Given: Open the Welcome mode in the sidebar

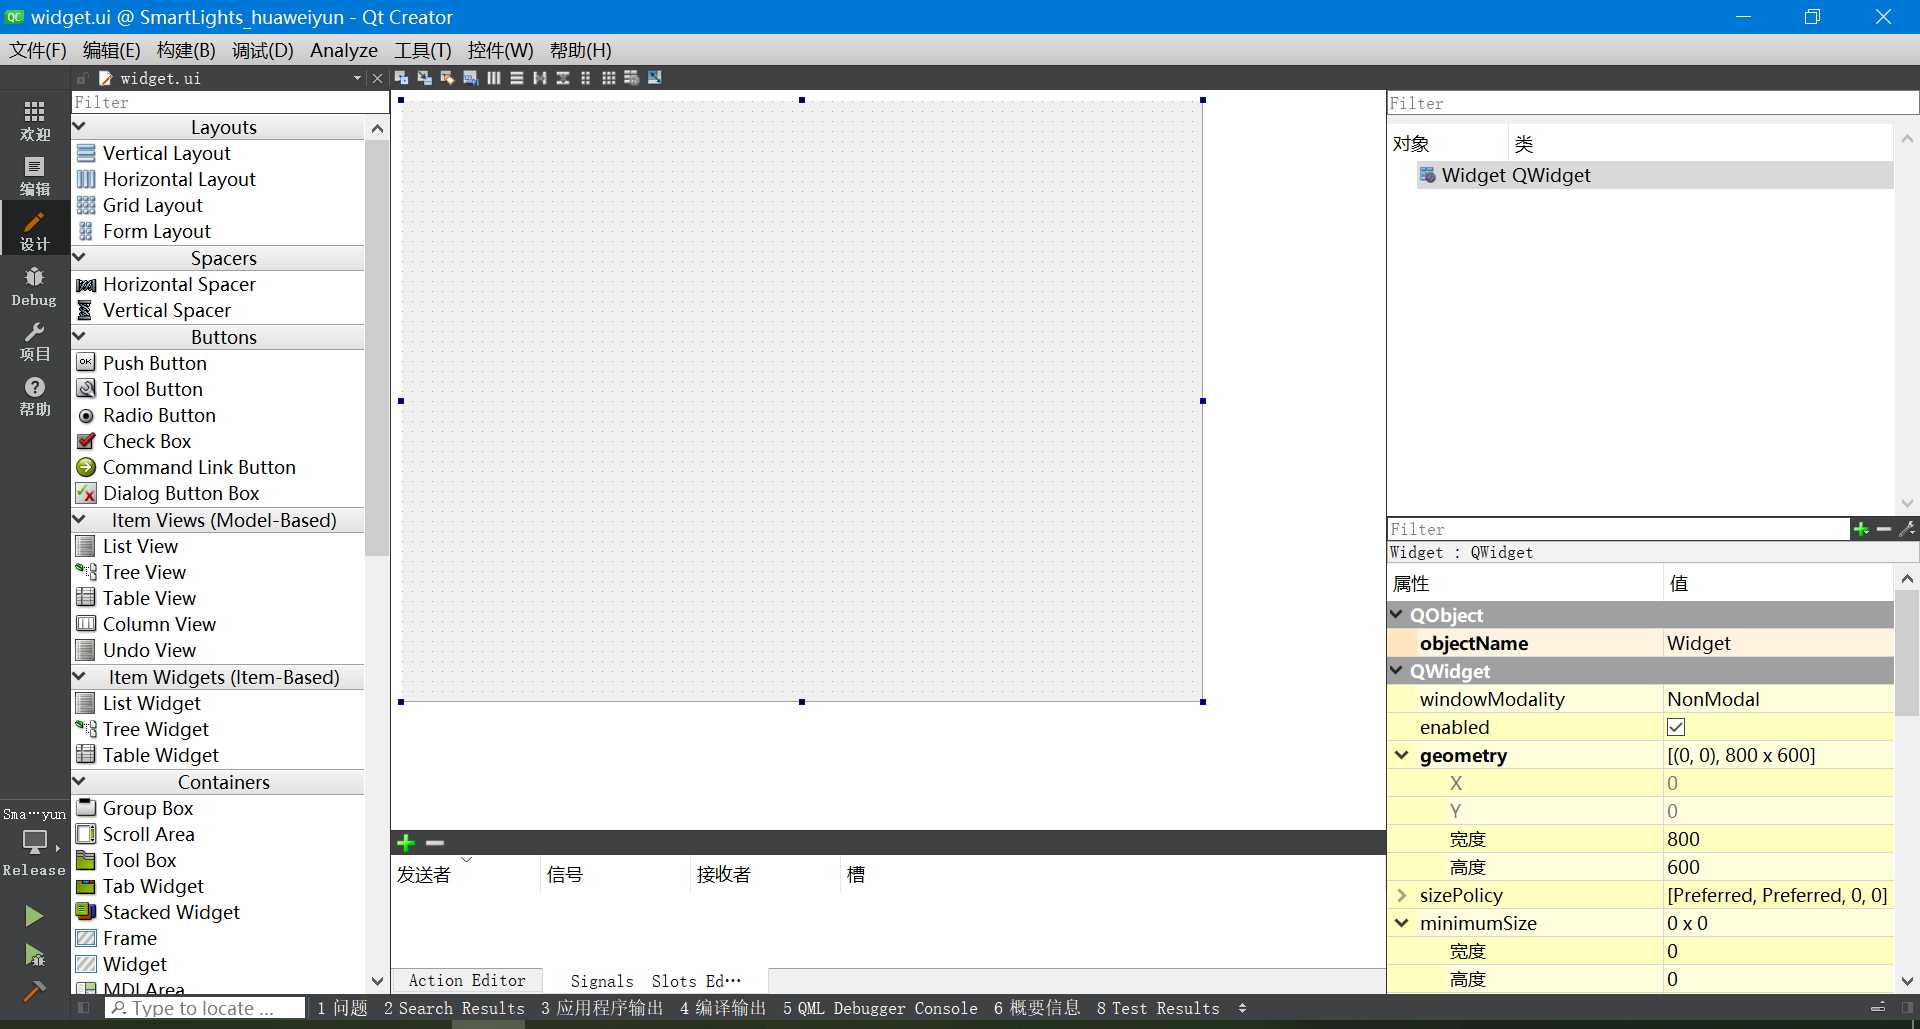Looking at the screenshot, I should pos(34,120).
